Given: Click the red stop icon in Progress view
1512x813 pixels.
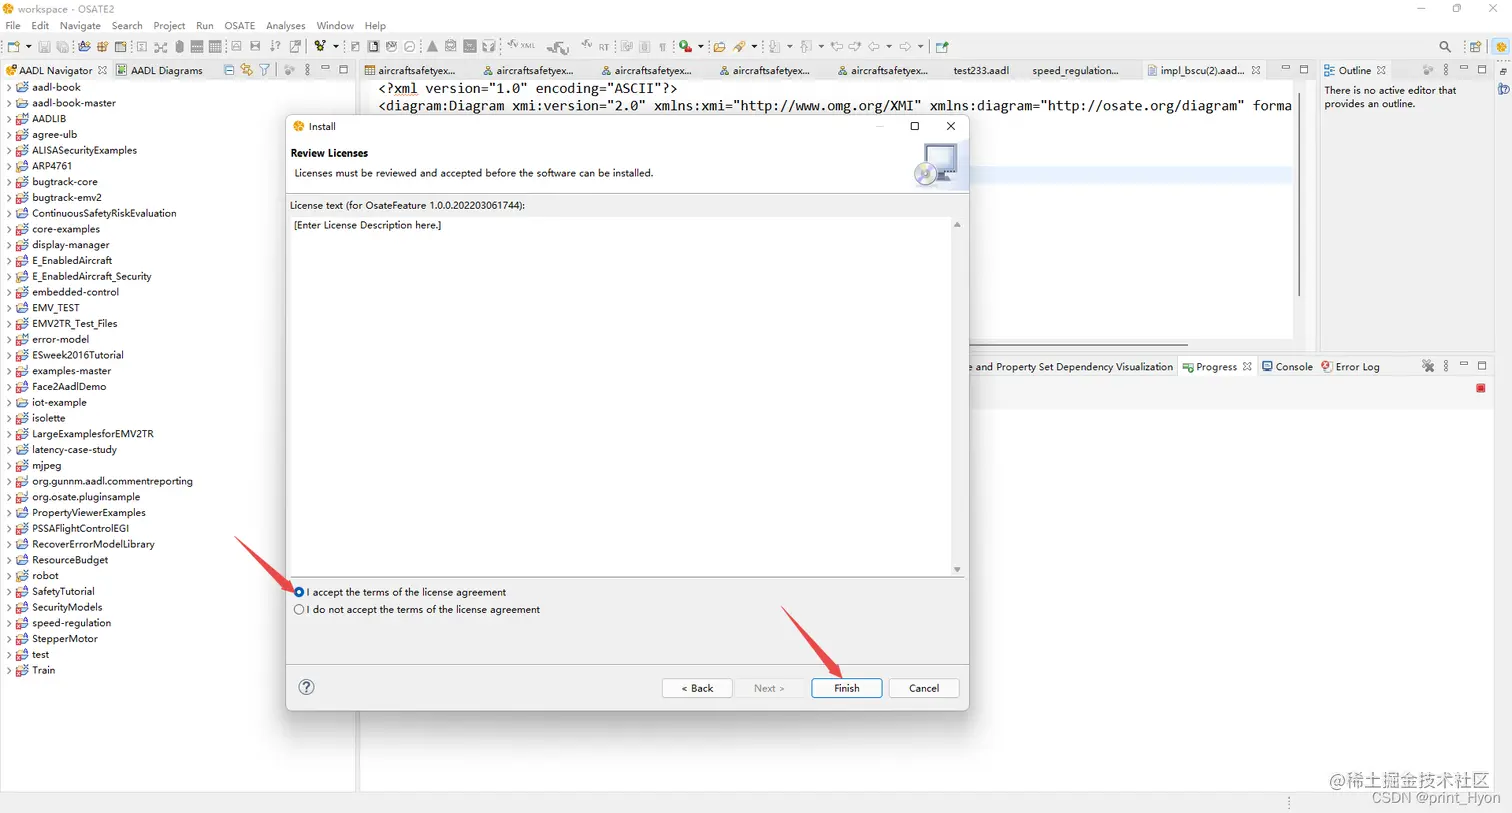Looking at the screenshot, I should (1481, 388).
